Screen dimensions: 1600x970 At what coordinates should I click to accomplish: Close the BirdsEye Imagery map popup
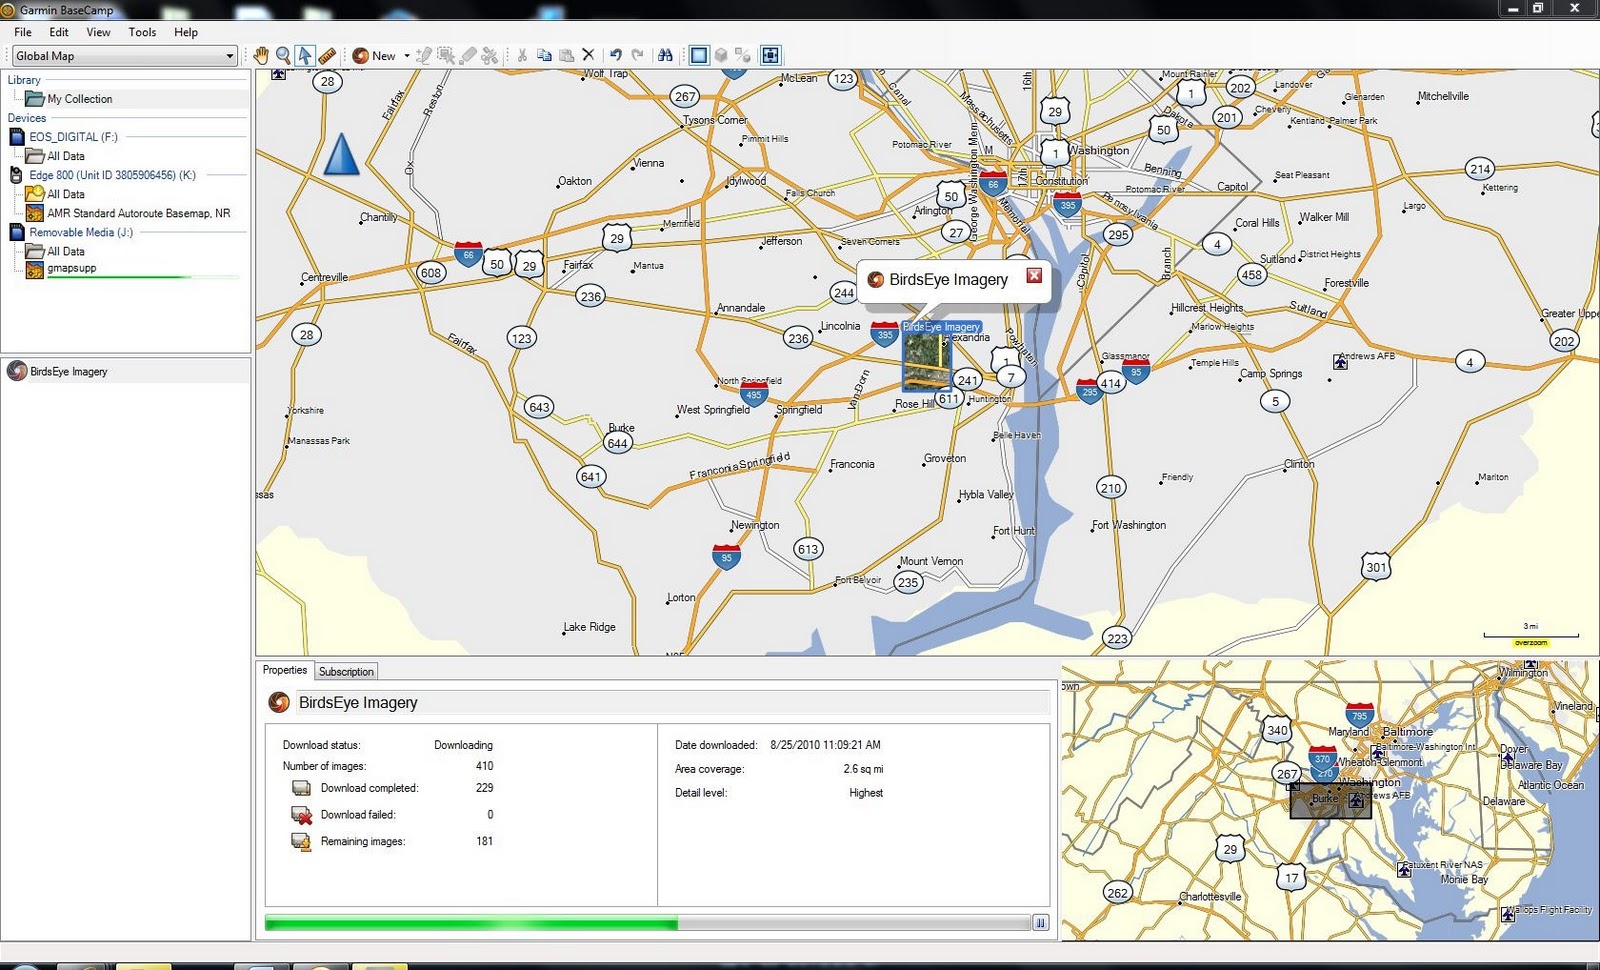(x=1034, y=276)
